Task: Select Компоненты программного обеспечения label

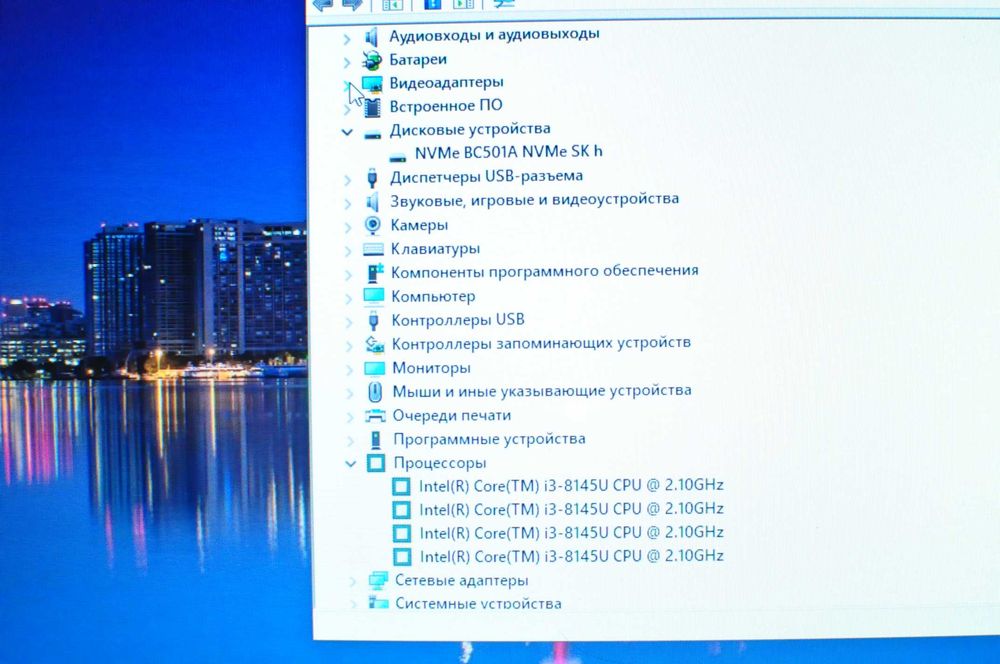Action: [x=545, y=271]
